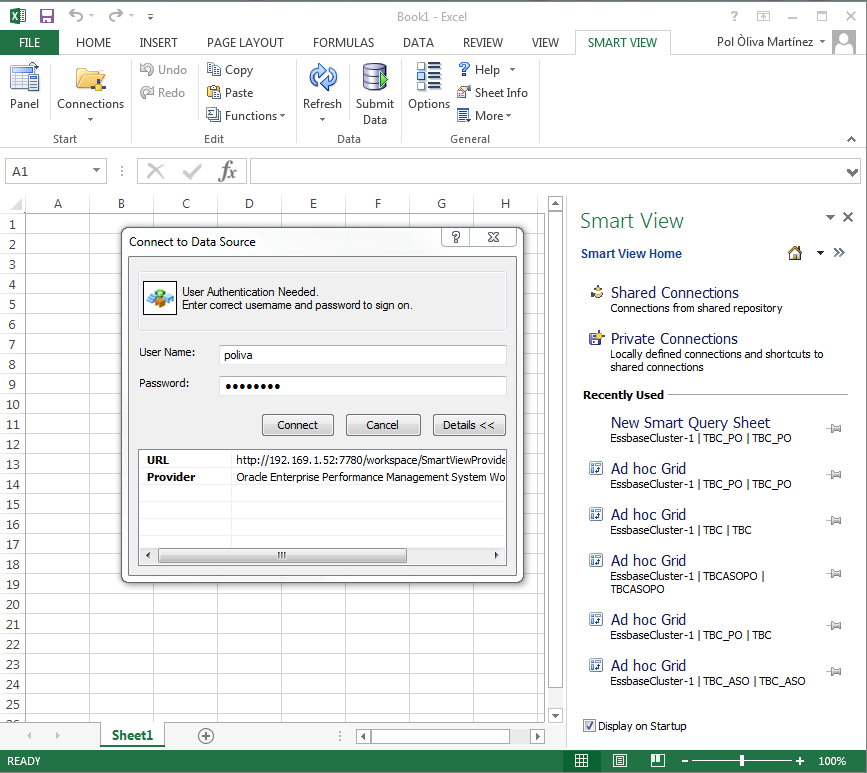Open the Help dropdown arrow
The width and height of the screenshot is (867, 773).
(512, 70)
